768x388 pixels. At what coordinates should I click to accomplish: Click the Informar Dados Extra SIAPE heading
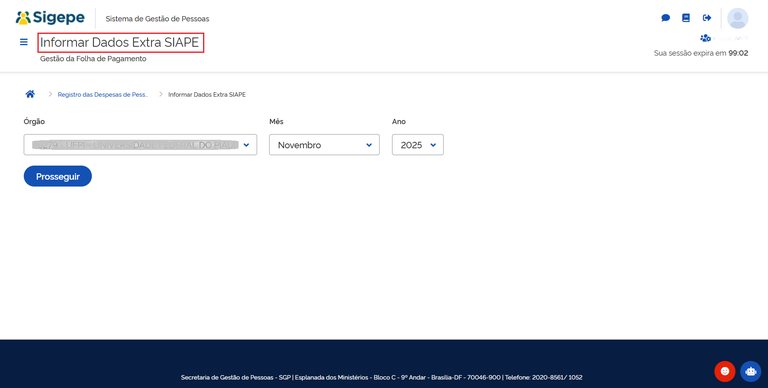pyautogui.click(x=120, y=43)
